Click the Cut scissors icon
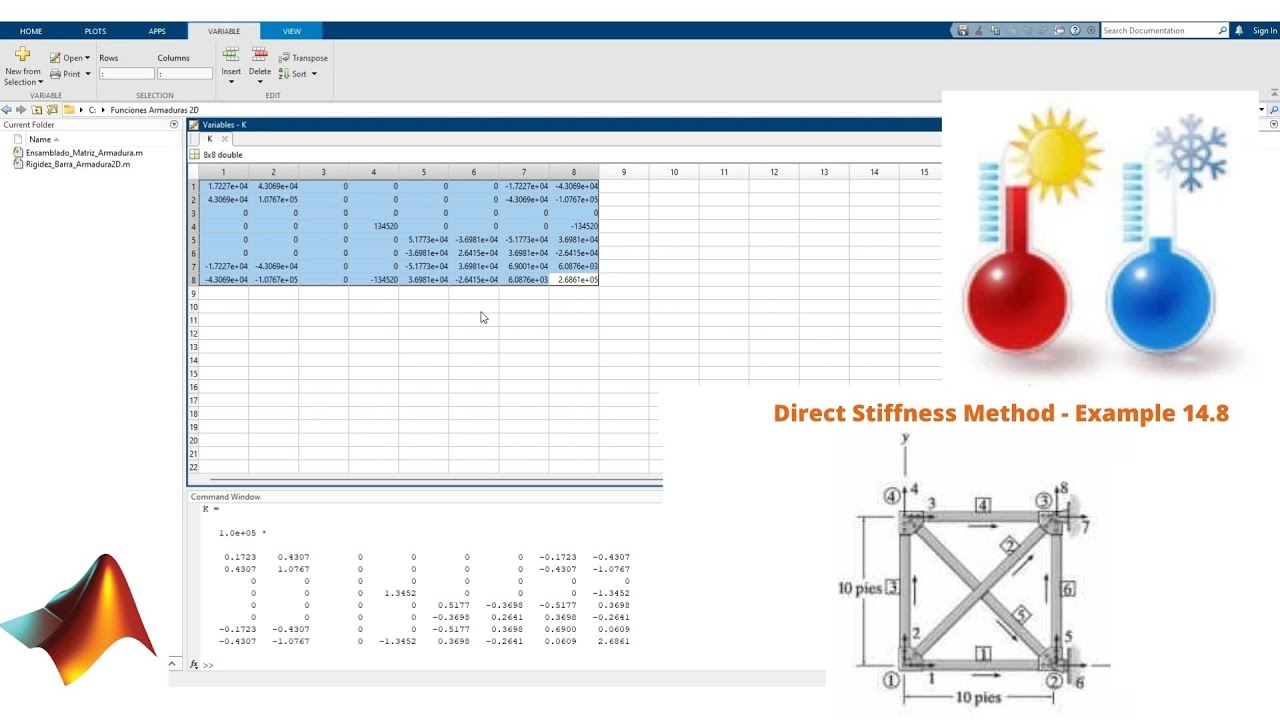The height and width of the screenshot is (720, 1280). click(x=978, y=31)
